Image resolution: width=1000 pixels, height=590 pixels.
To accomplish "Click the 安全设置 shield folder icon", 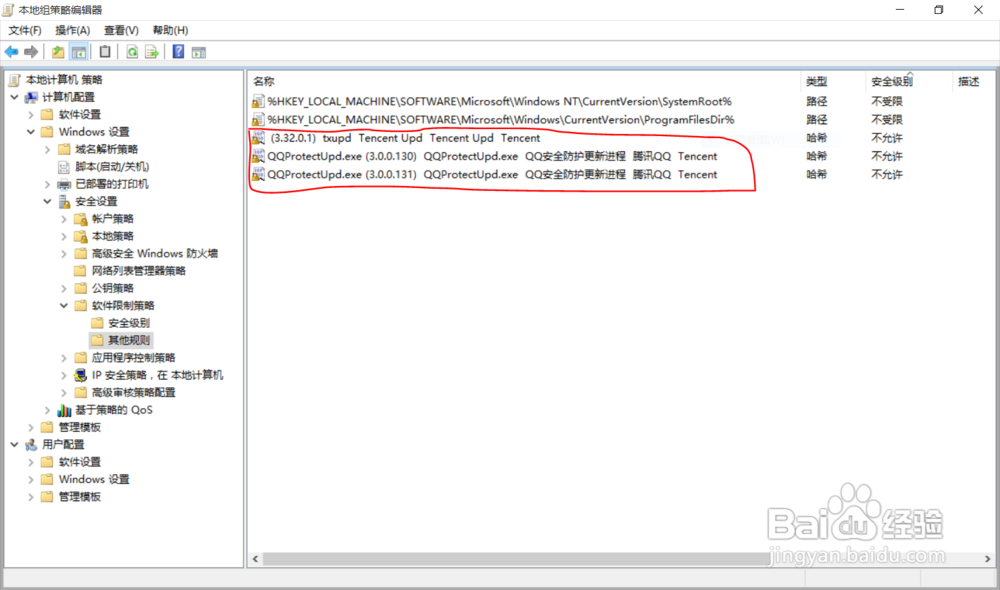I will 64,202.
